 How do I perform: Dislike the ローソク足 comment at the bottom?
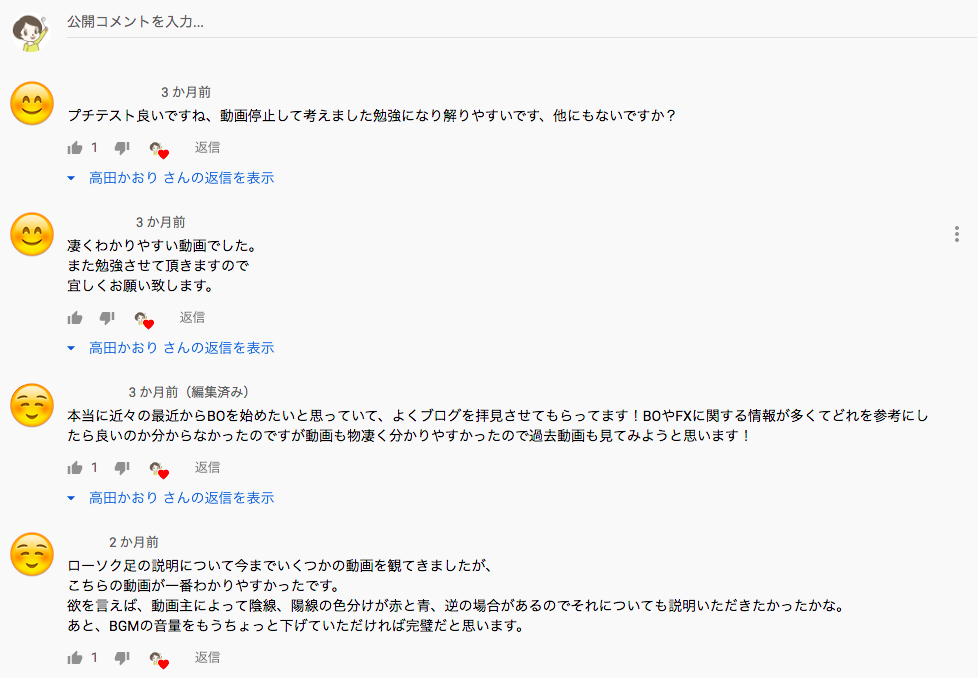(120, 657)
